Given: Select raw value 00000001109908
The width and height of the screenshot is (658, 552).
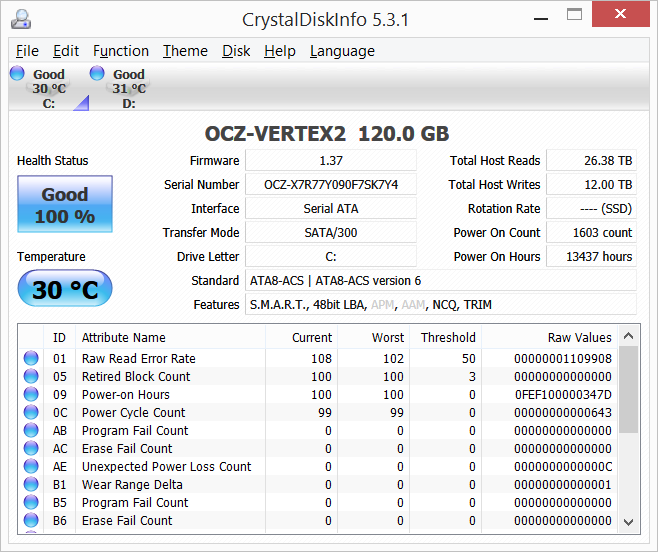Looking at the screenshot, I should (x=563, y=358).
